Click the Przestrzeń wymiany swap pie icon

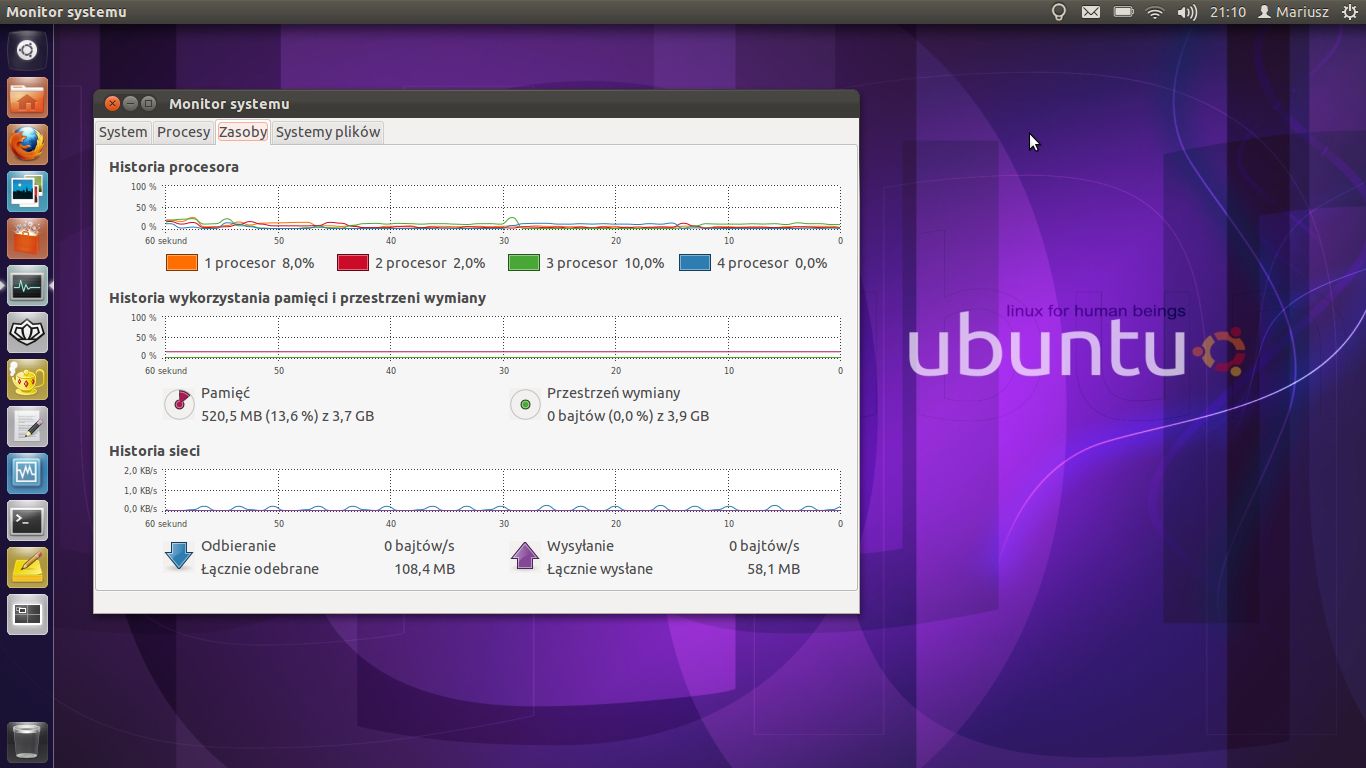(x=525, y=404)
